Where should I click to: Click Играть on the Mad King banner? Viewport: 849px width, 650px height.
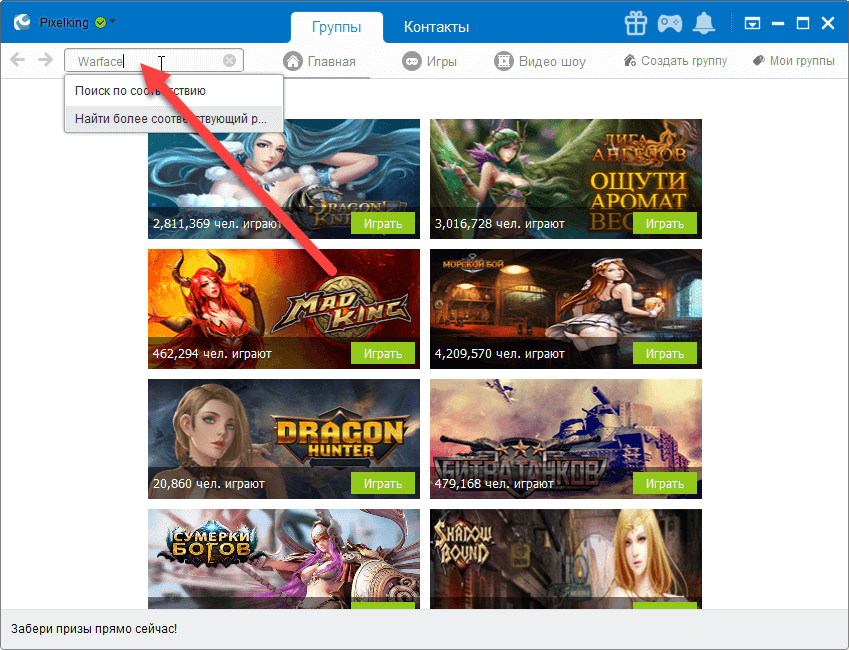(383, 354)
